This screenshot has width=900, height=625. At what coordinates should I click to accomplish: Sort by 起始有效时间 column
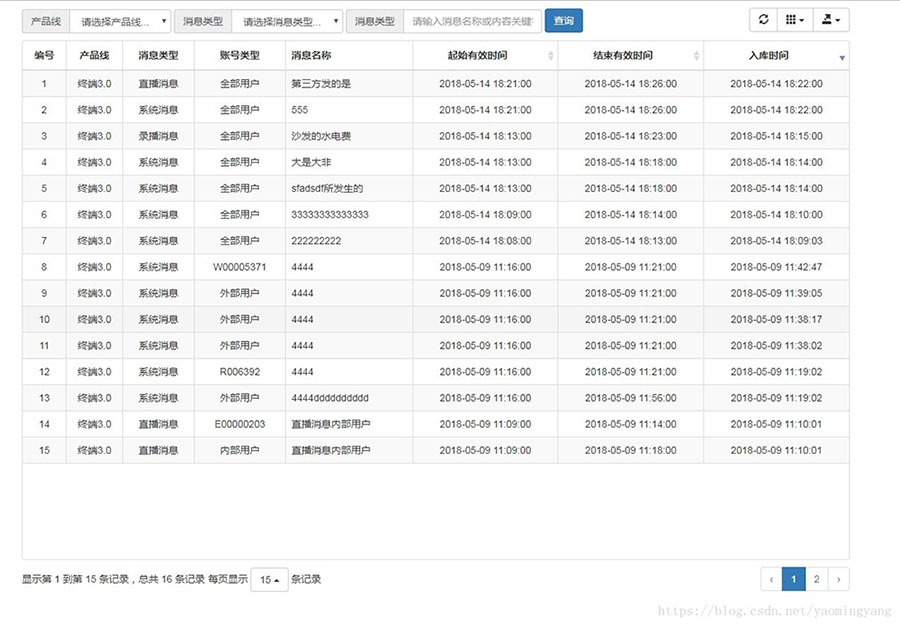click(x=484, y=56)
